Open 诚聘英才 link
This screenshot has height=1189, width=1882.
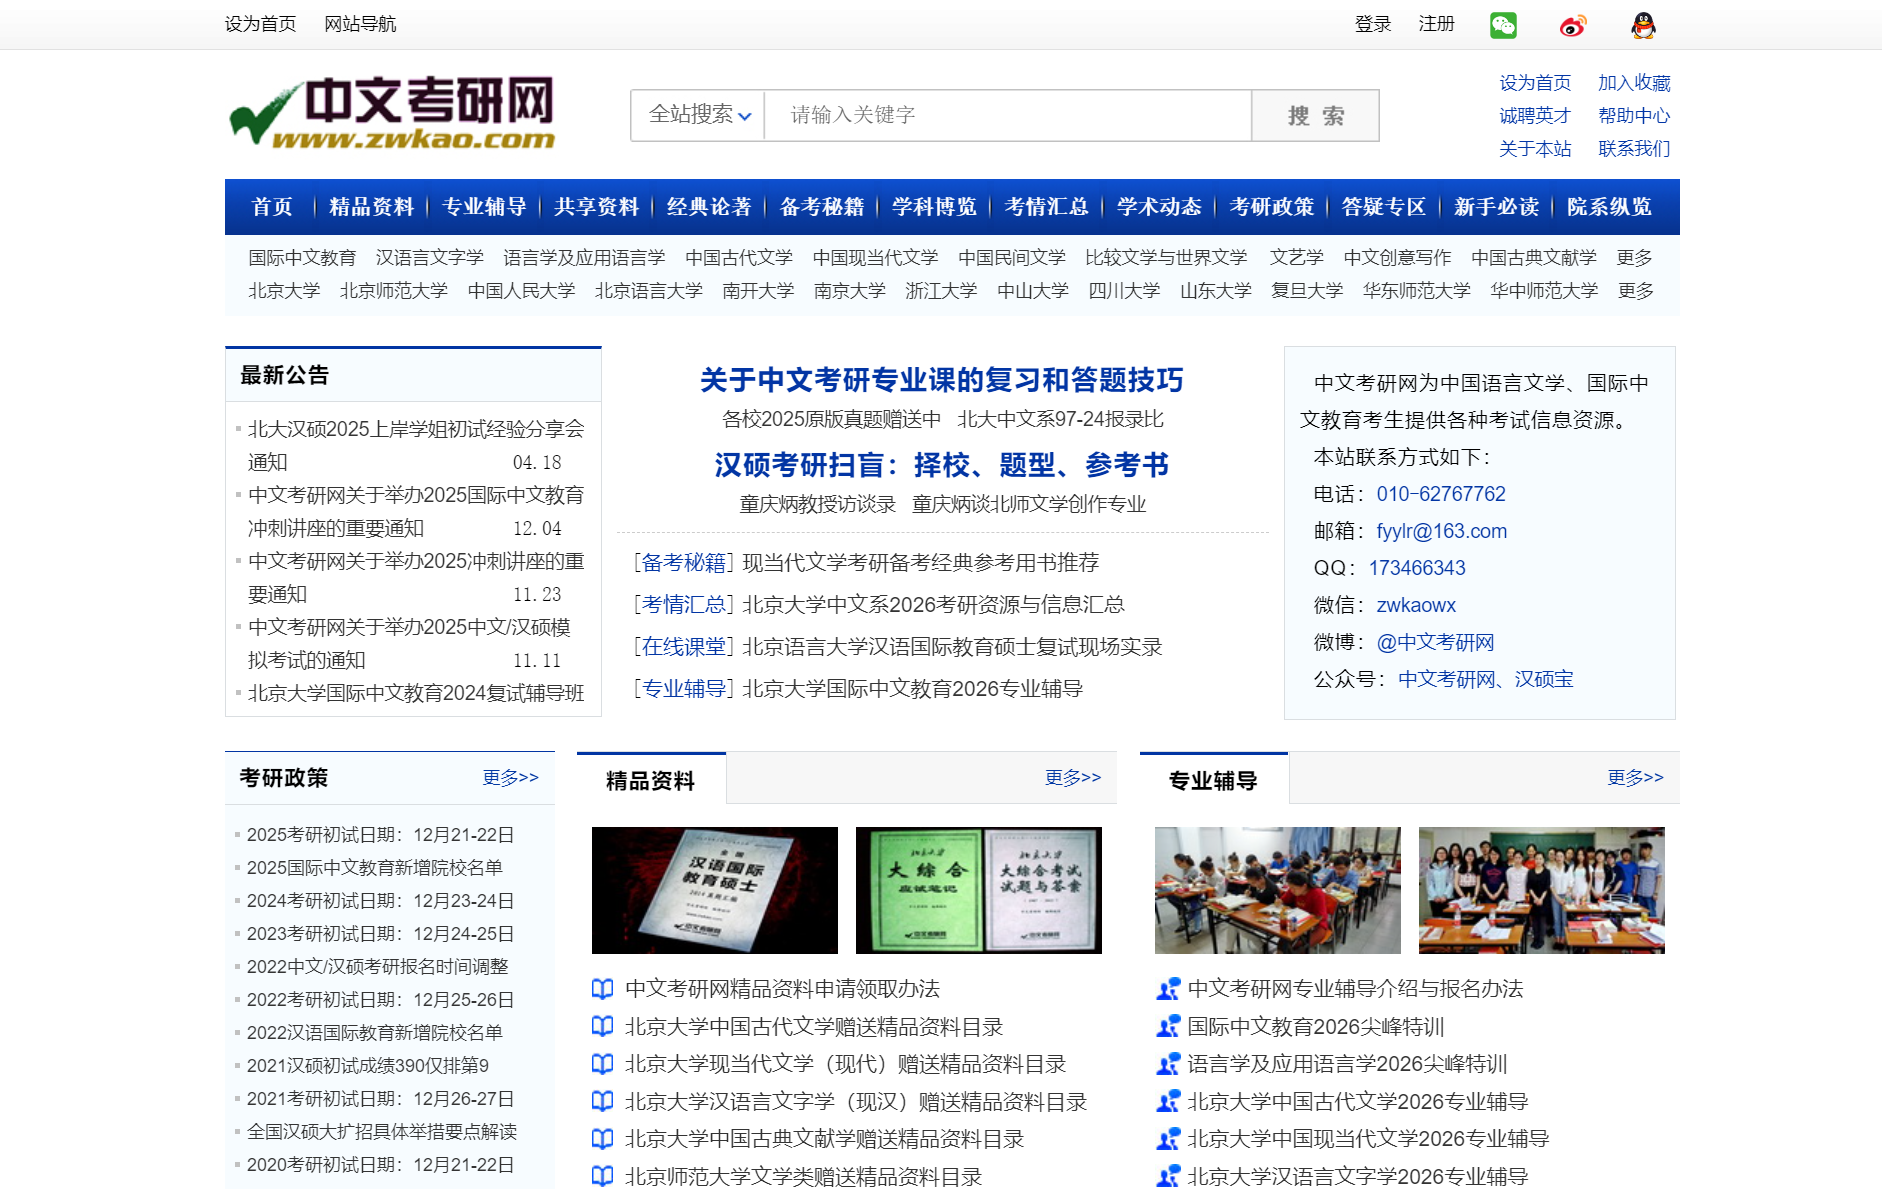click(1535, 116)
